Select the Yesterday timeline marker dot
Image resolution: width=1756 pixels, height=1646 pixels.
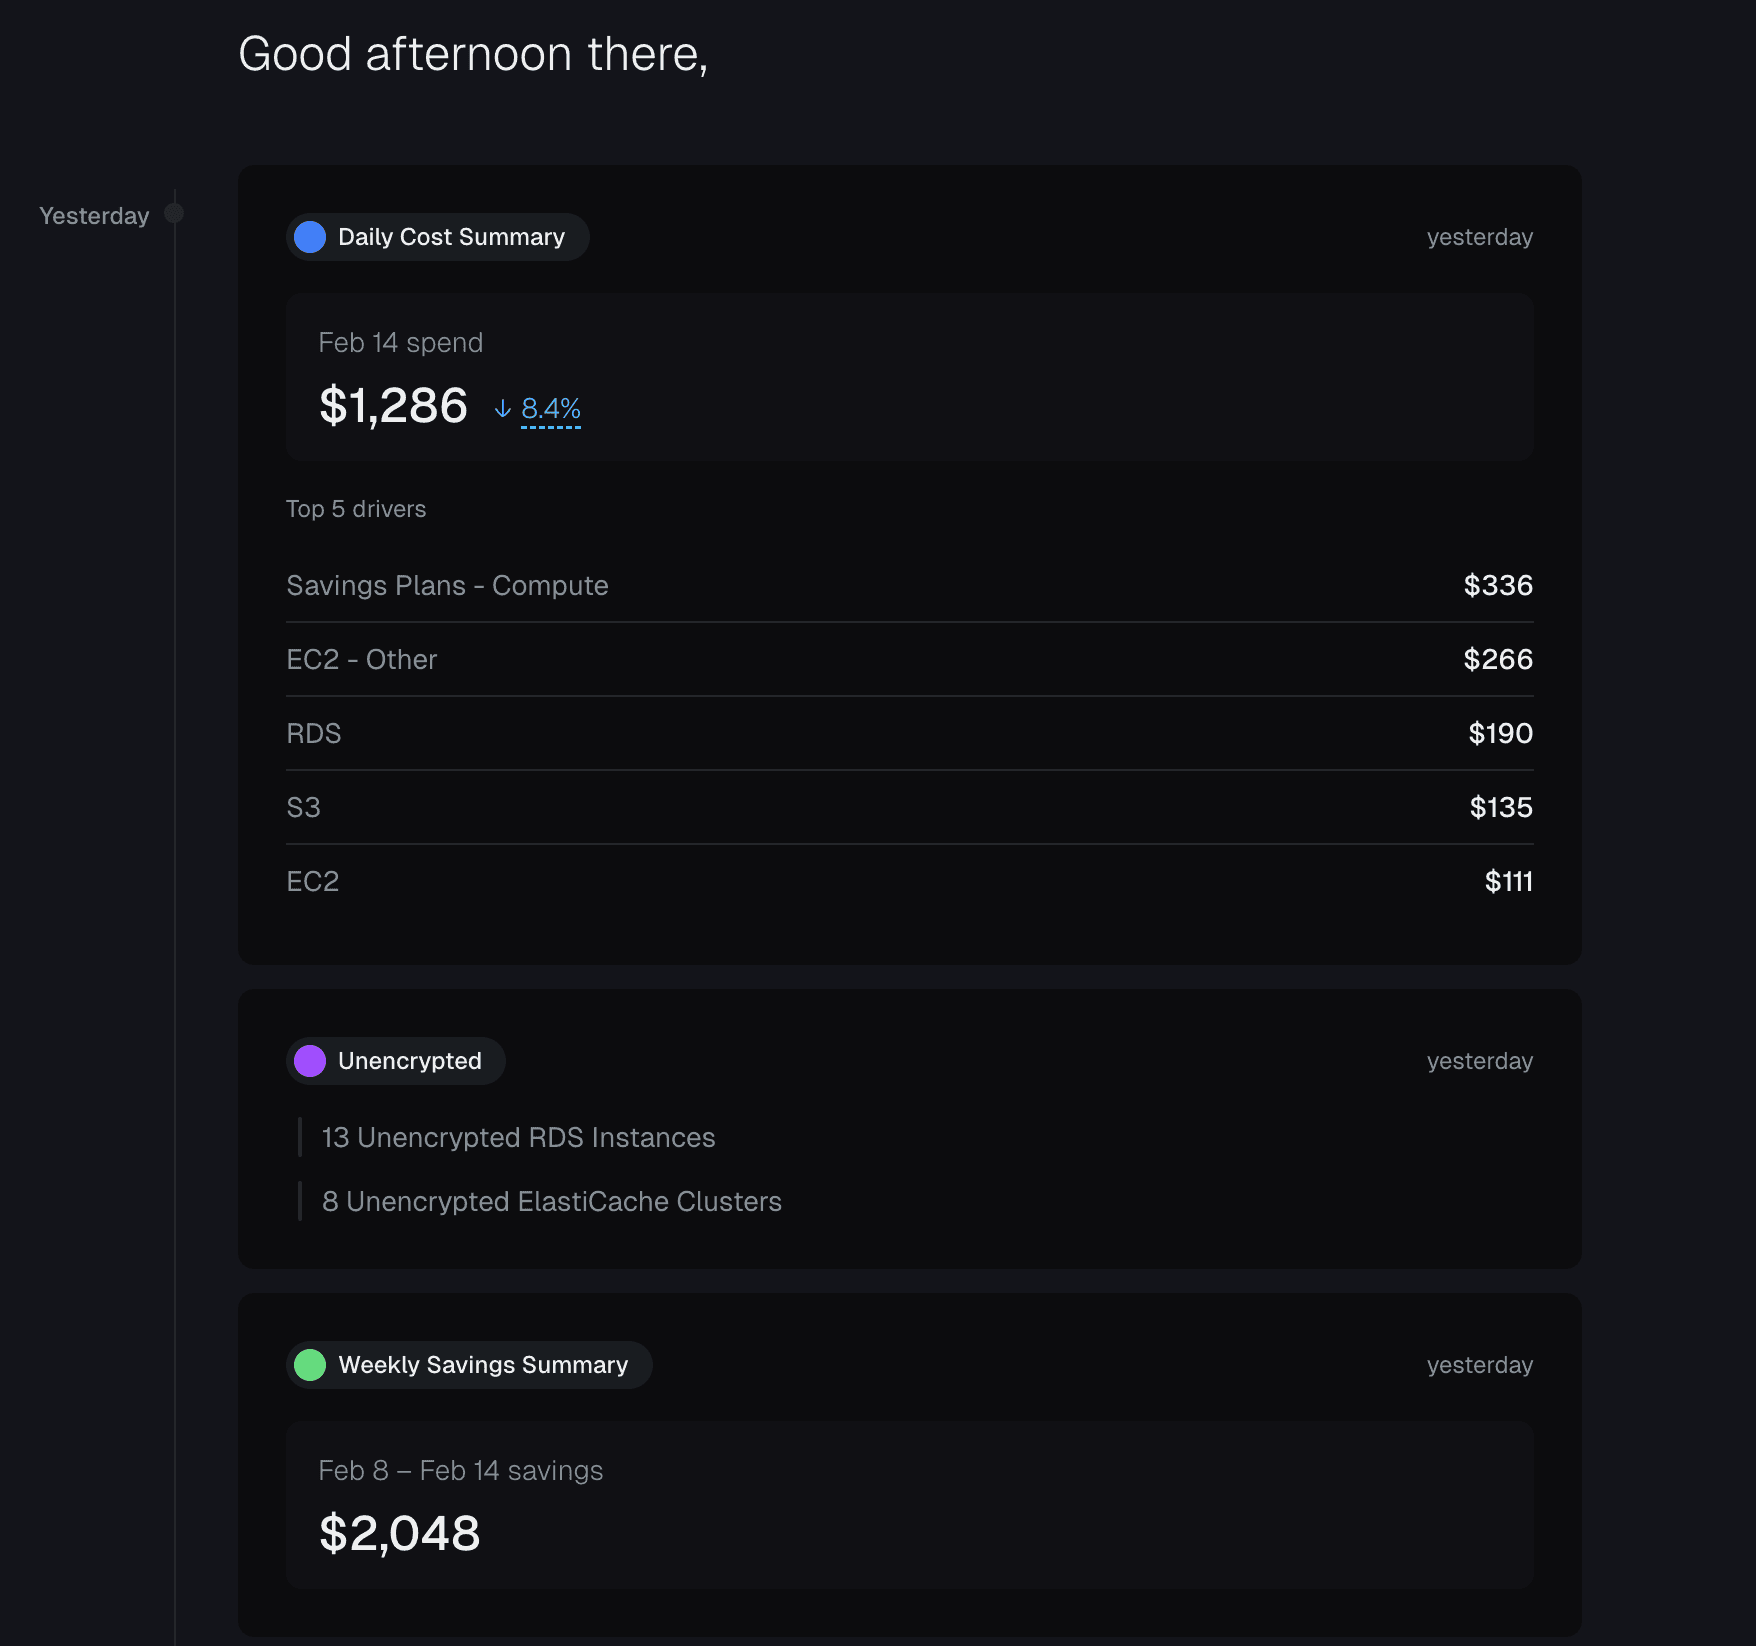pos(174,213)
